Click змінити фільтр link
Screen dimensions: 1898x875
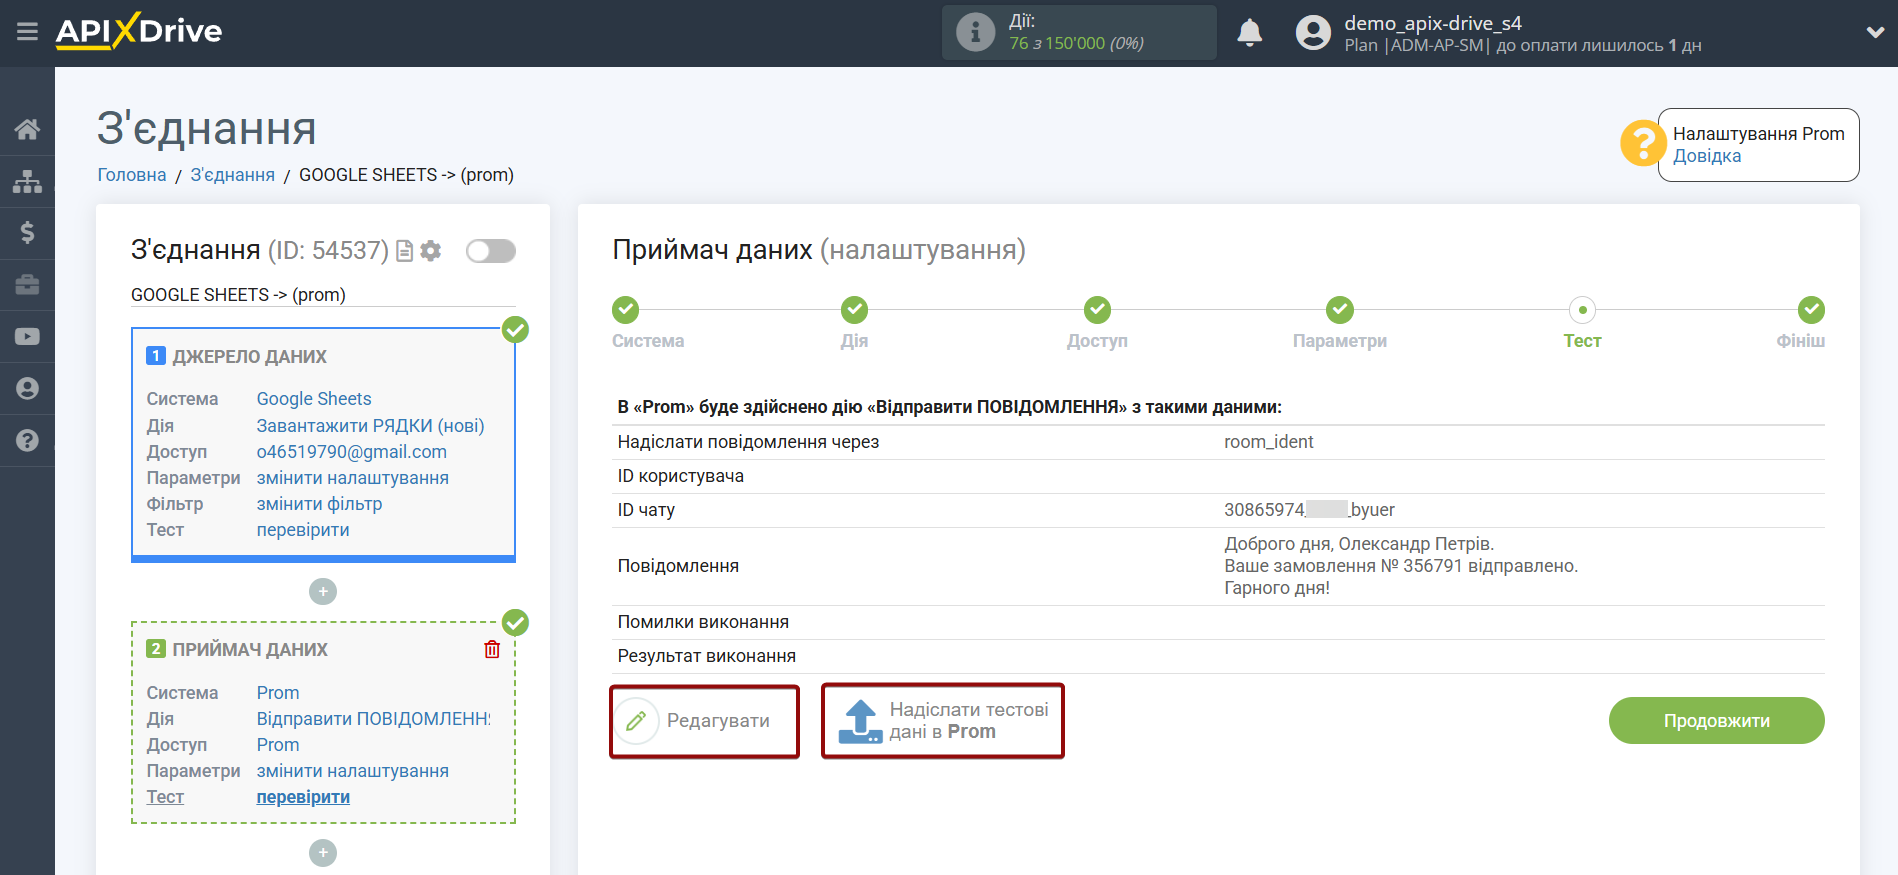pyautogui.click(x=319, y=504)
